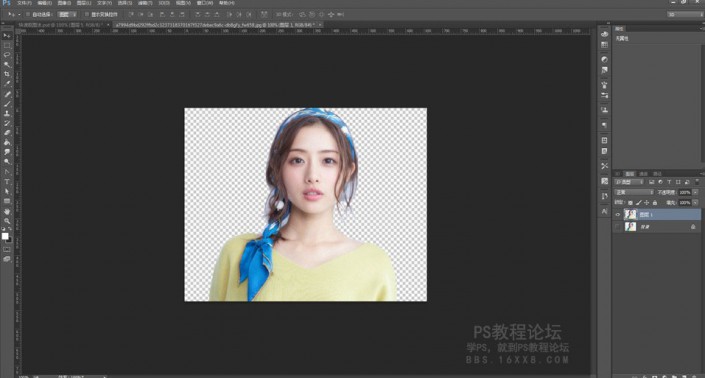Open the workspace switcher dropdown
The width and height of the screenshot is (705, 378).
tap(685, 14)
